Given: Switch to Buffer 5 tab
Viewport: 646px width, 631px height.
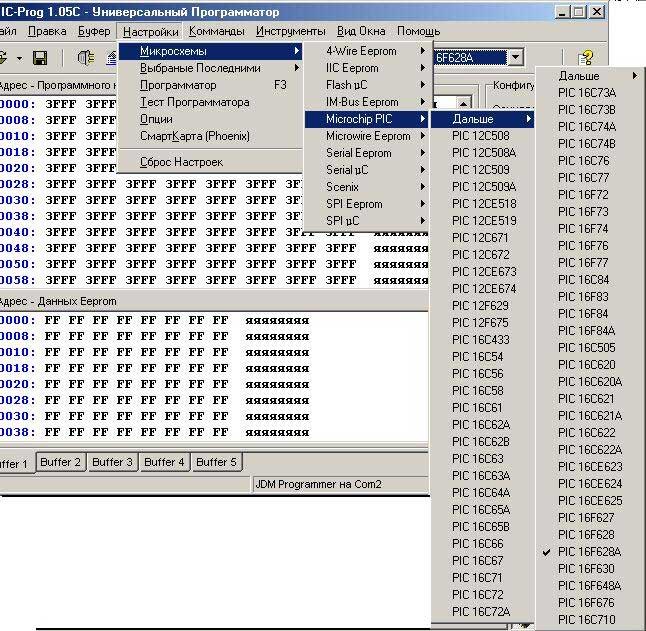Looking at the screenshot, I should 216,462.
